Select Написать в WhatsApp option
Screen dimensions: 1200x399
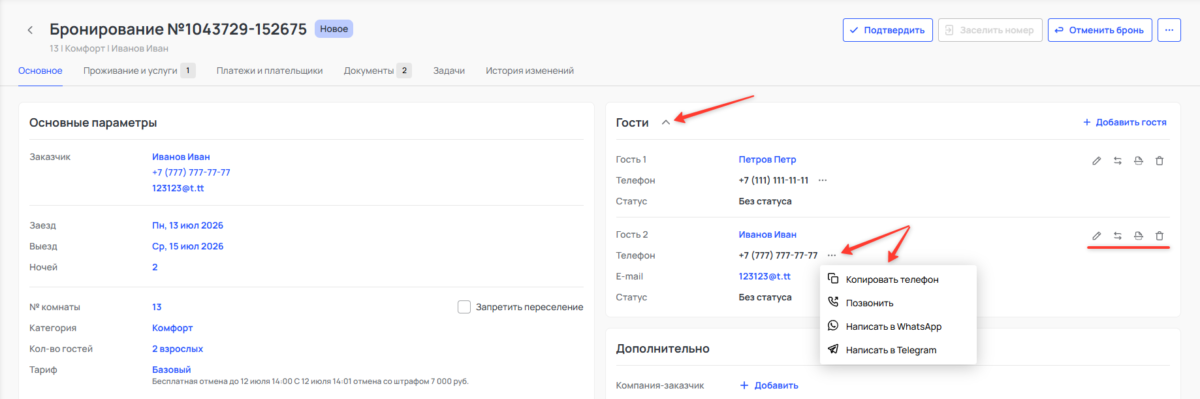tap(893, 326)
